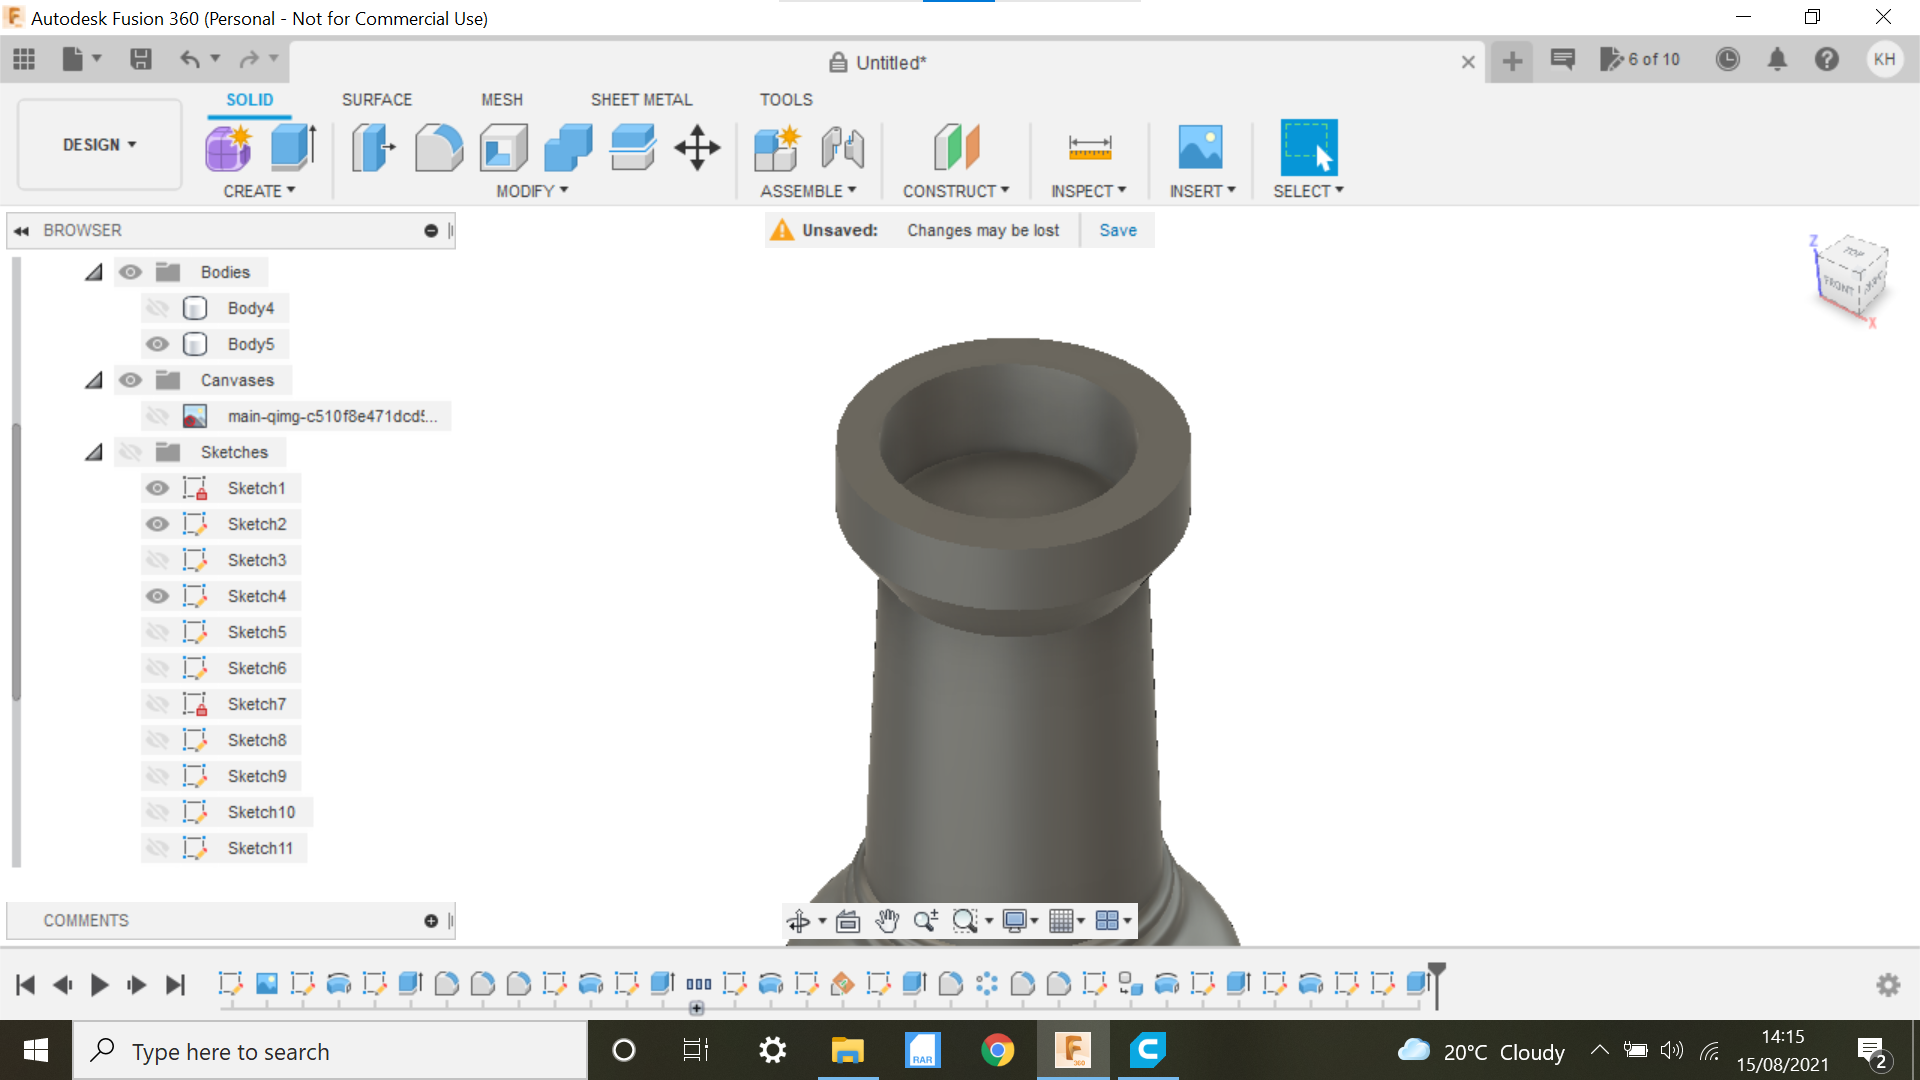Pick the Shell tool icon

(504, 148)
